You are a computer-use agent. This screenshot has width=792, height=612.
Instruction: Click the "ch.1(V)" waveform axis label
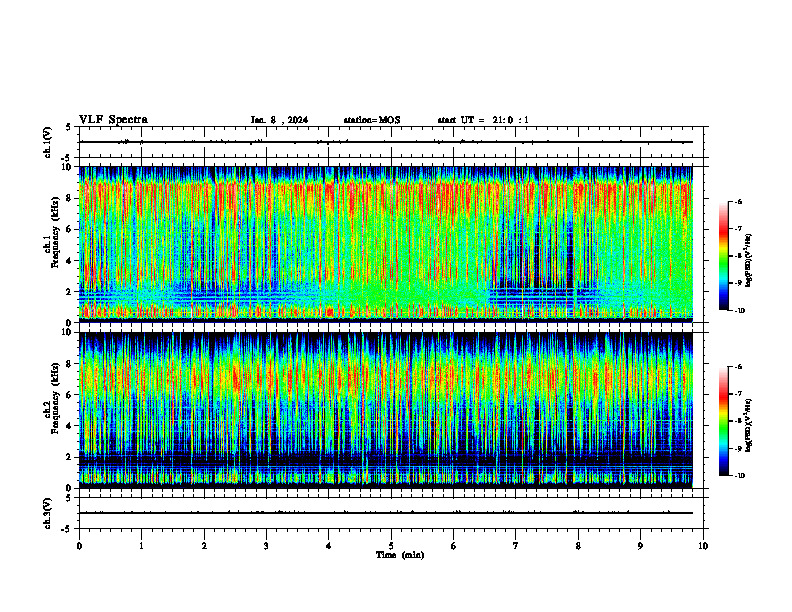tap(48, 142)
